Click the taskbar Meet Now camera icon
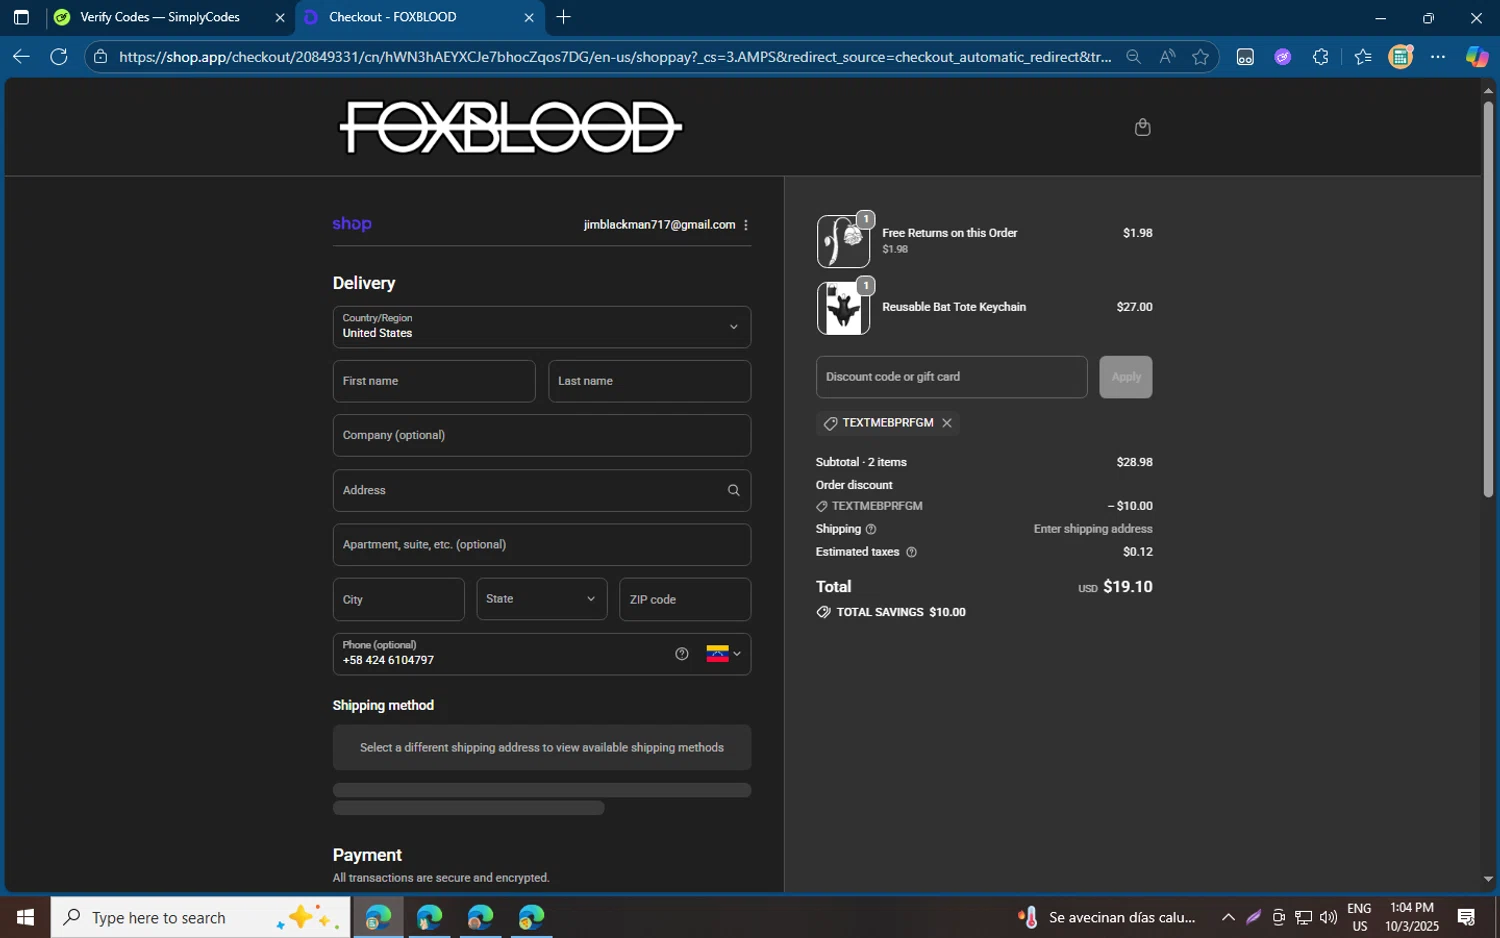1500x938 pixels. coord(1278,917)
